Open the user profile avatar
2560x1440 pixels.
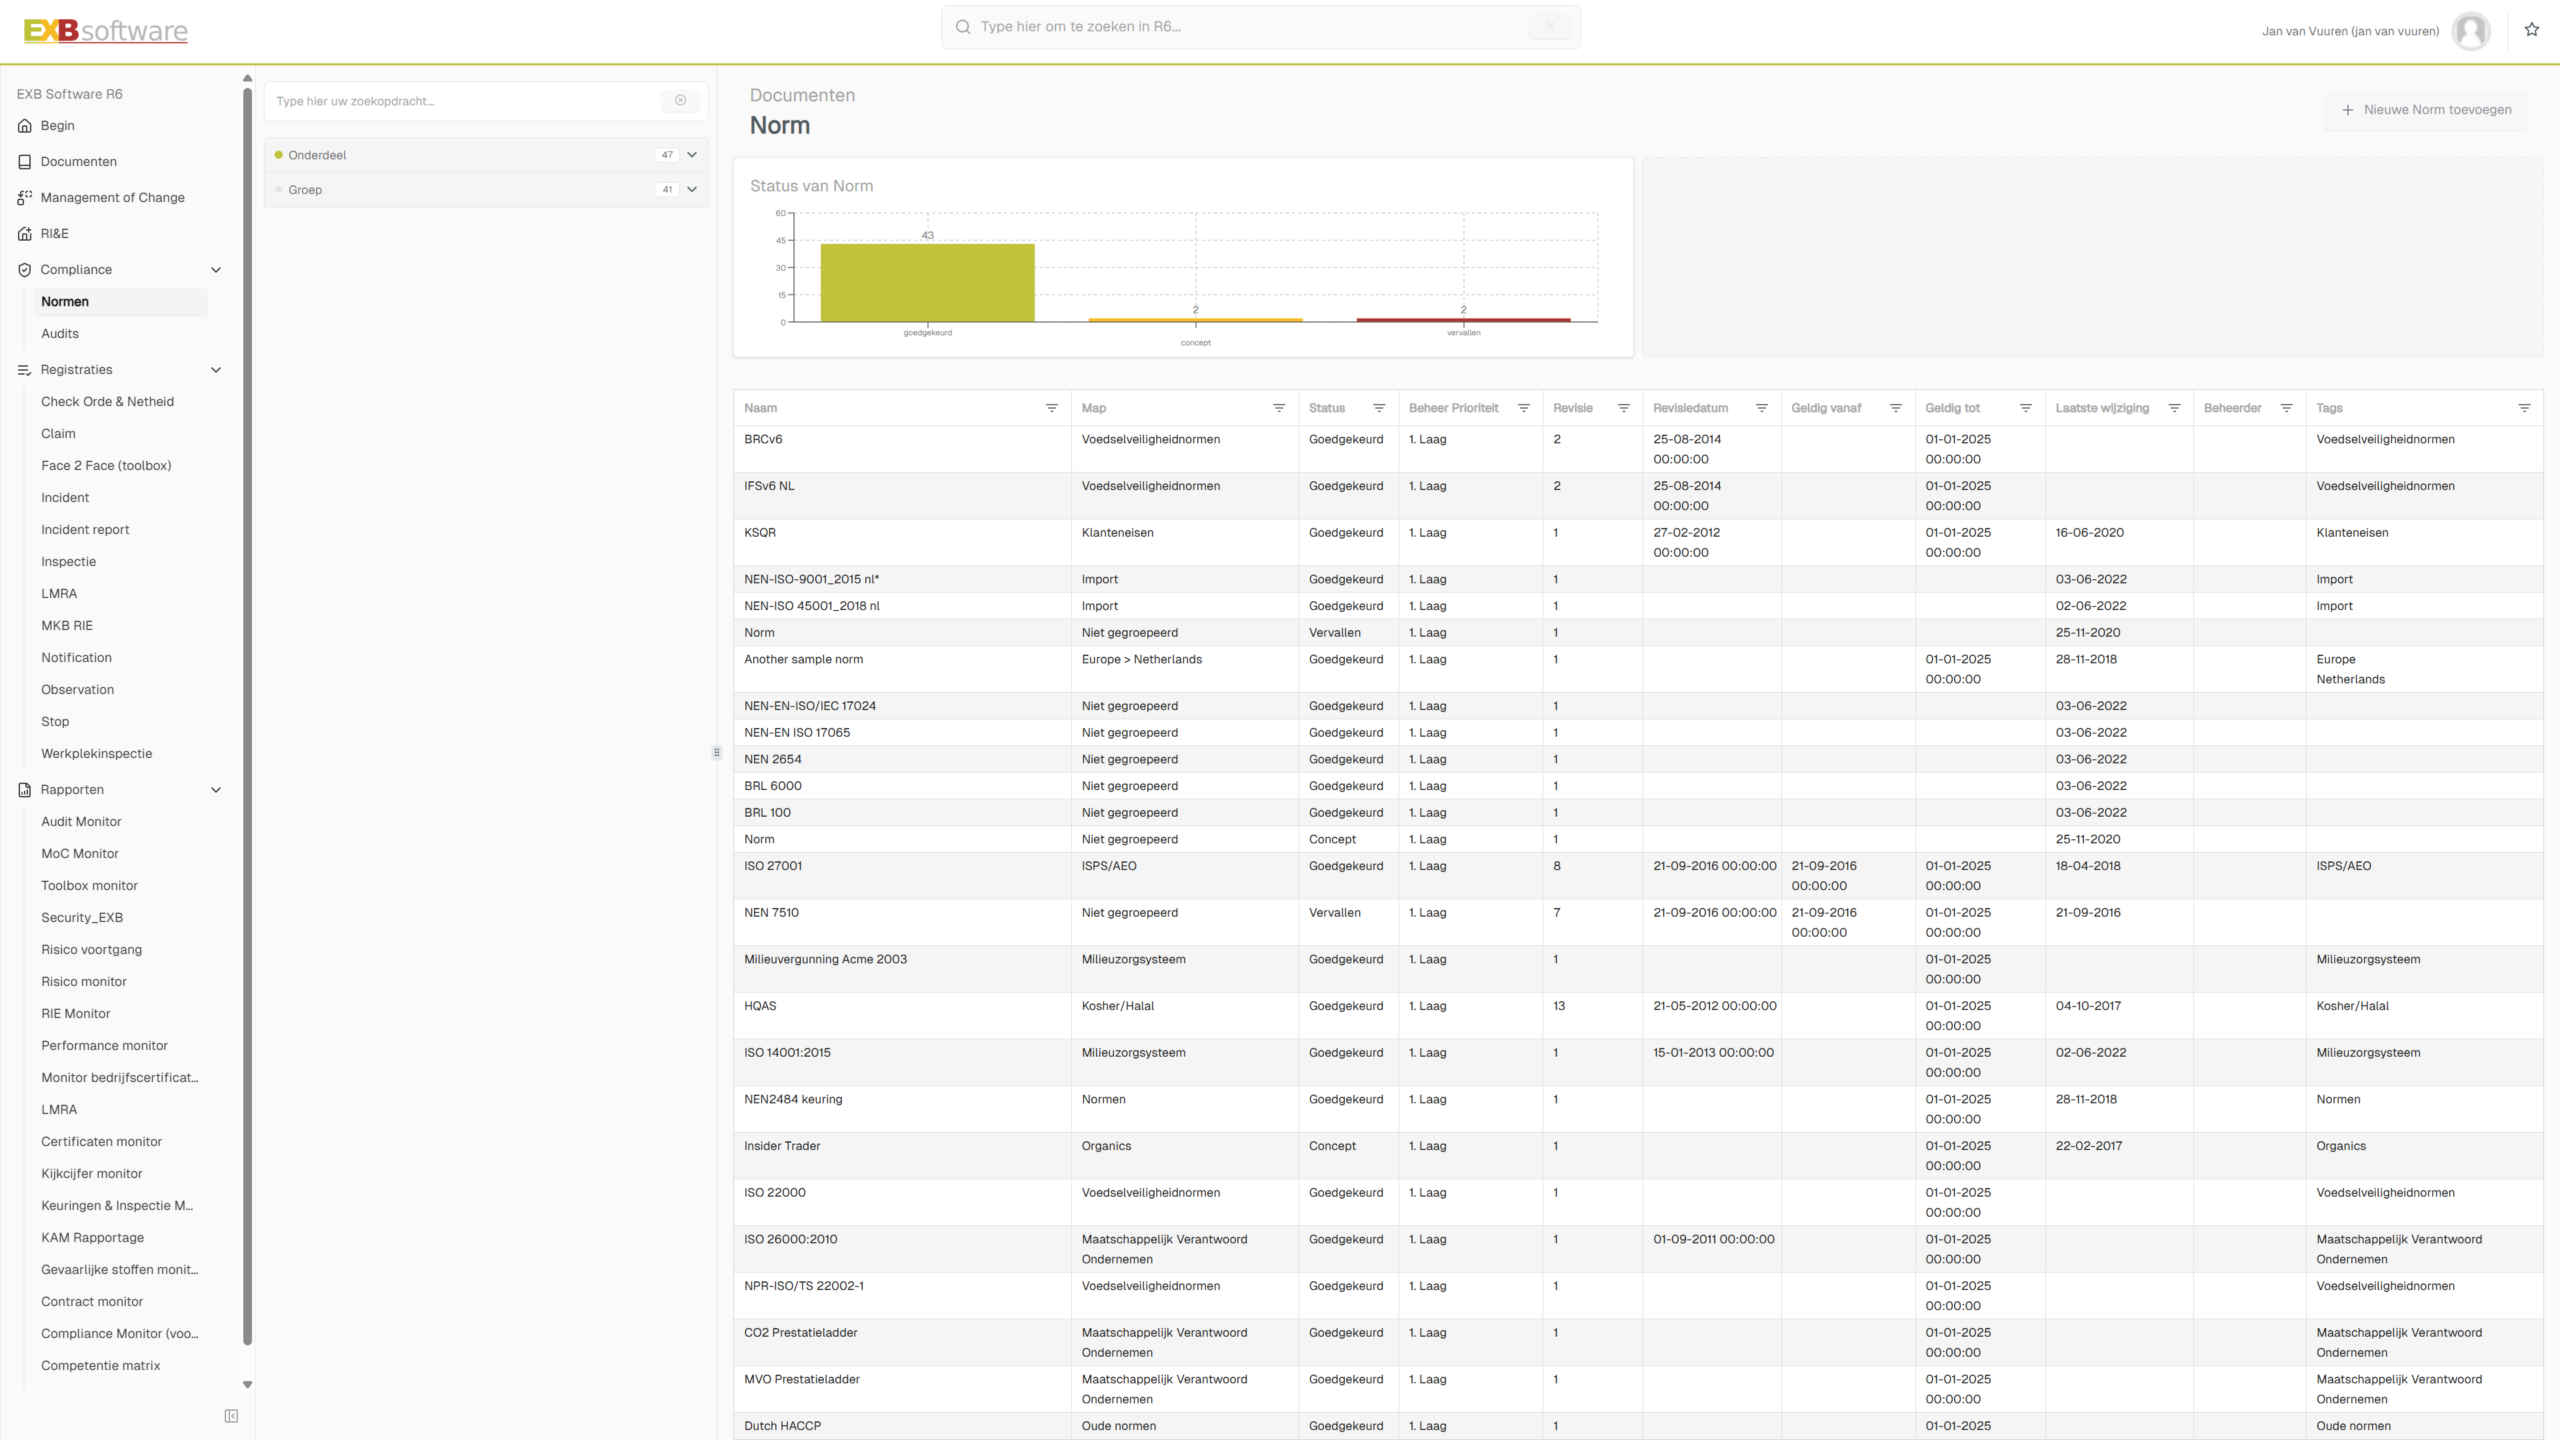(2470, 31)
